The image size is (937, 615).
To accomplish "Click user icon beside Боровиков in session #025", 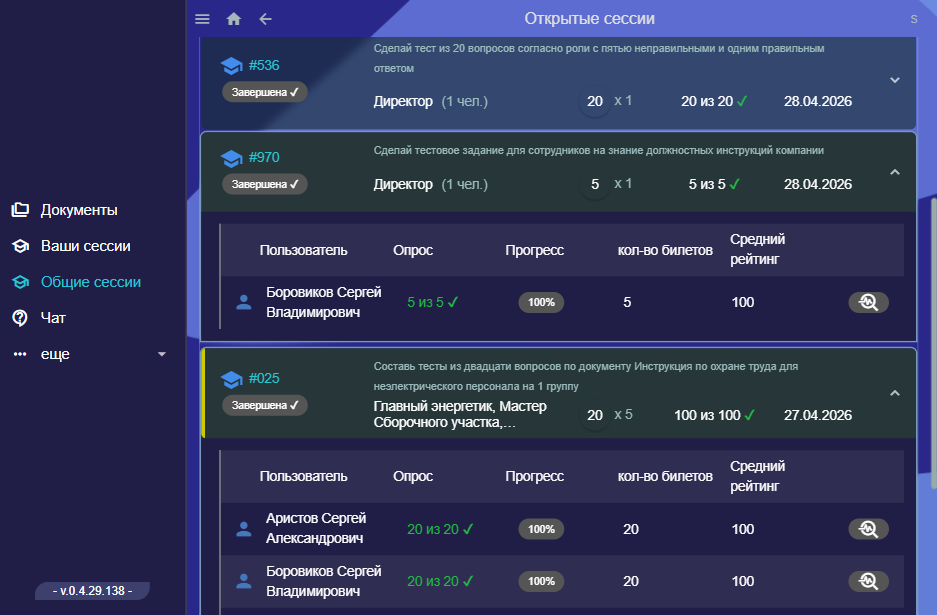I will pos(244,581).
